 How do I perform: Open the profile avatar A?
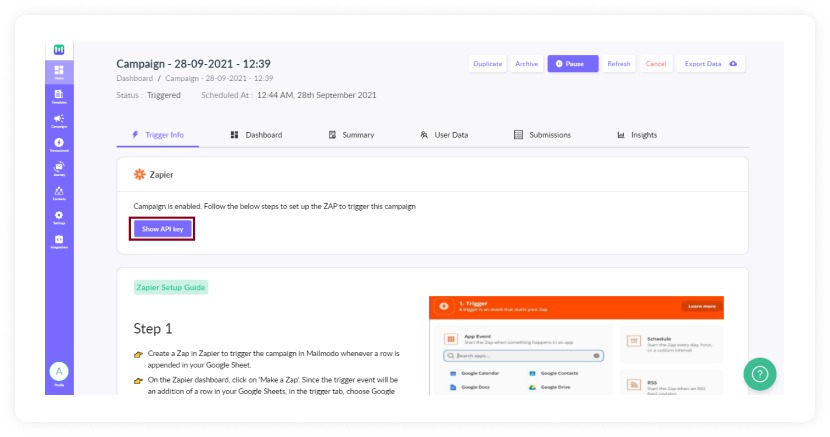pyautogui.click(x=59, y=371)
